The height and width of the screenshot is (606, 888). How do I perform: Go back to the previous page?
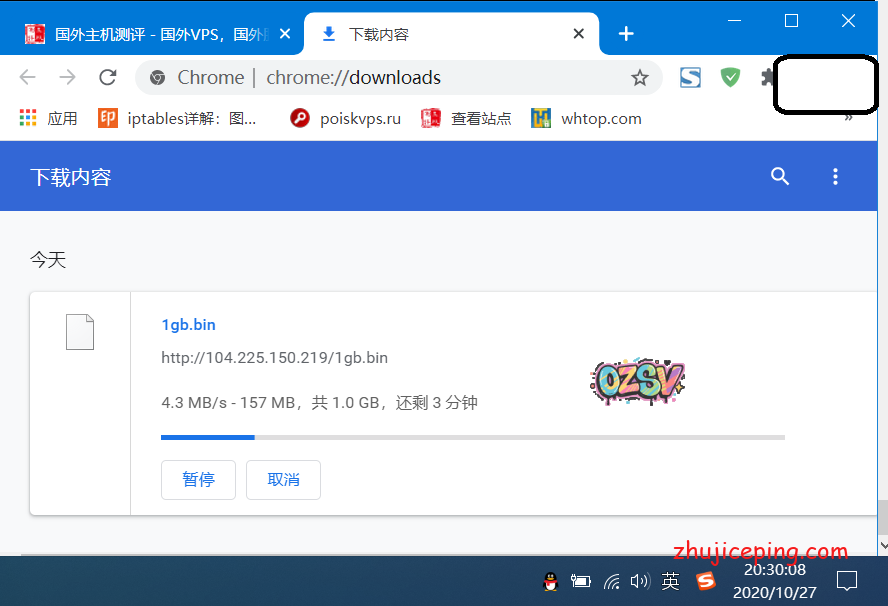click(27, 78)
